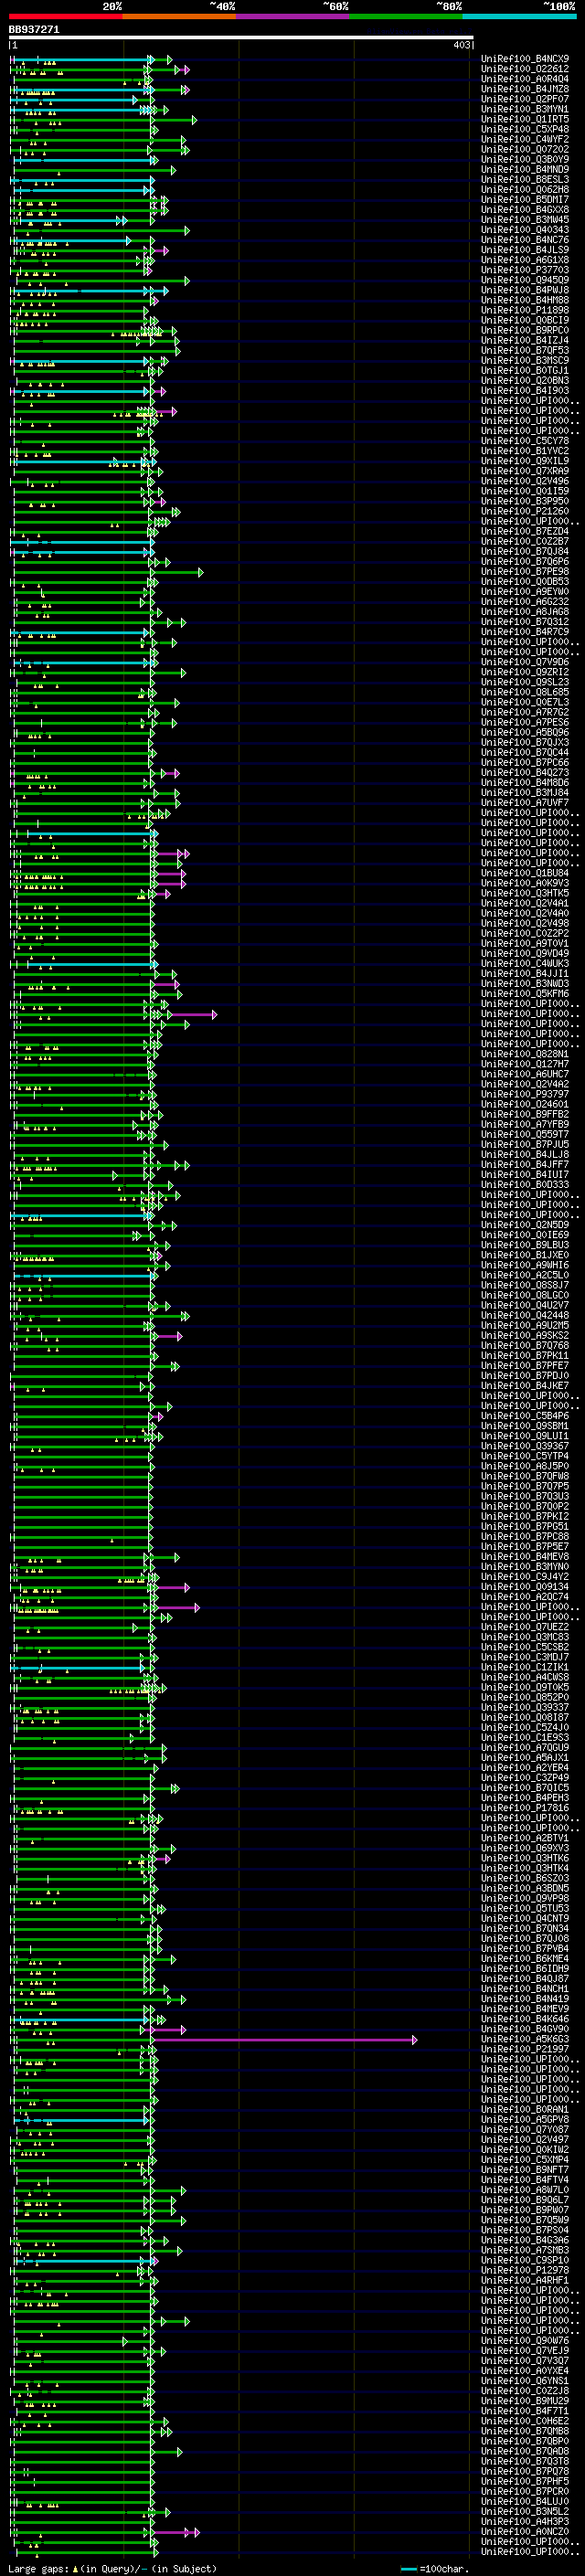The height and width of the screenshot is (2576, 585).
Task: Select UniRef100_B0RAN1 label
Action: click(525, 2109)
